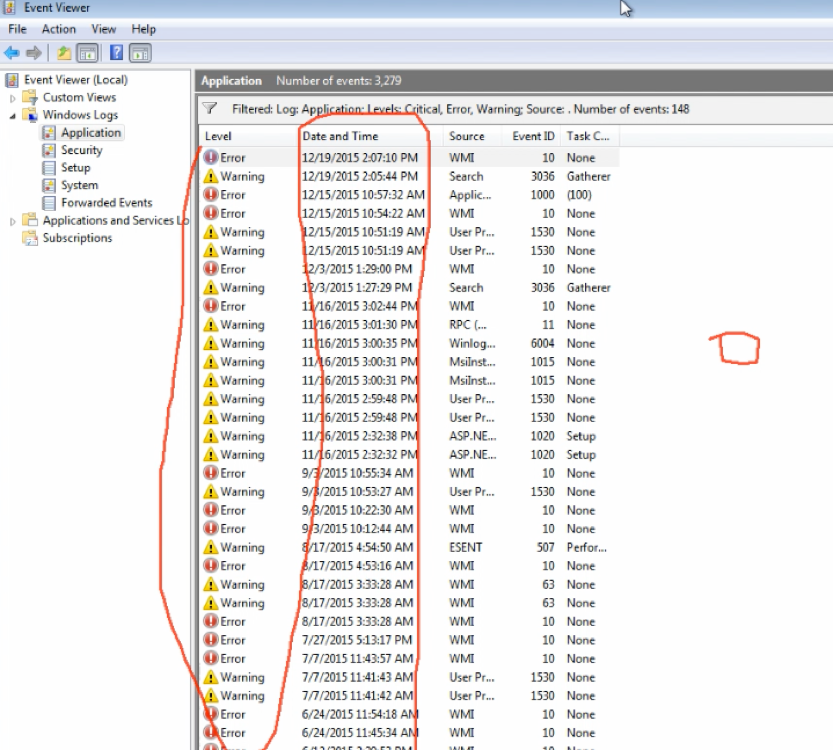
Task: Open the View menu
Action: pos(103,29)
